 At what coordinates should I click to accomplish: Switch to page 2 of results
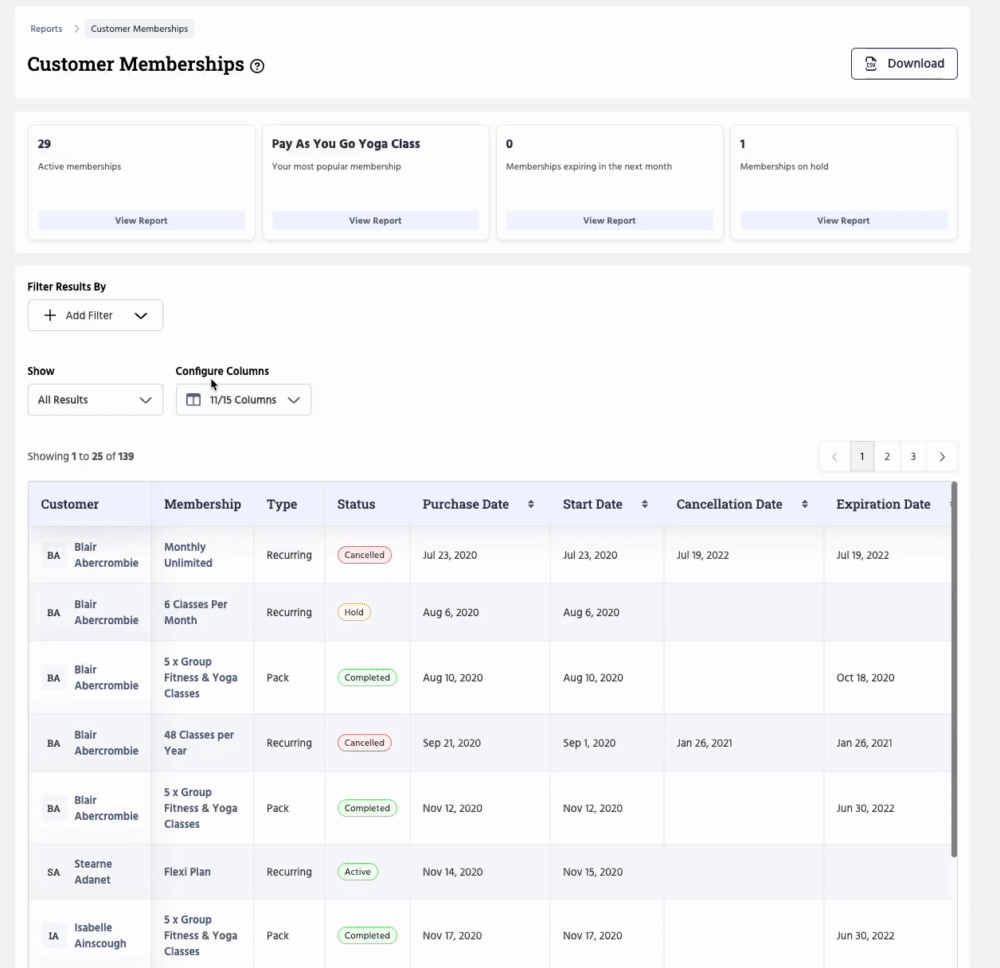point(886,457)
